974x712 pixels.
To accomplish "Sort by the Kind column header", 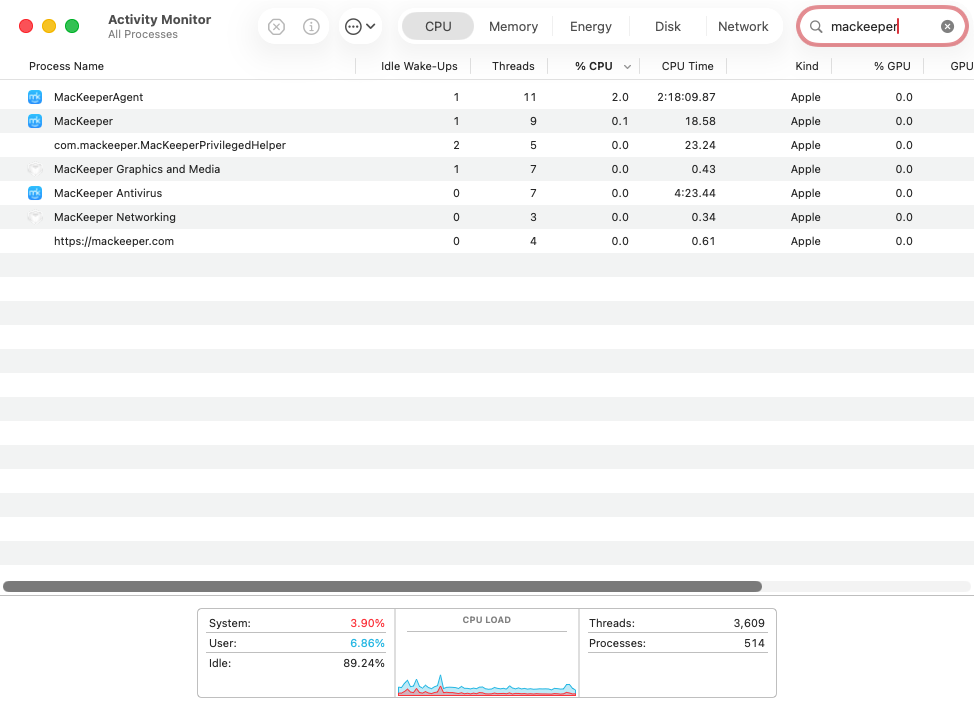I will point(807,66).
